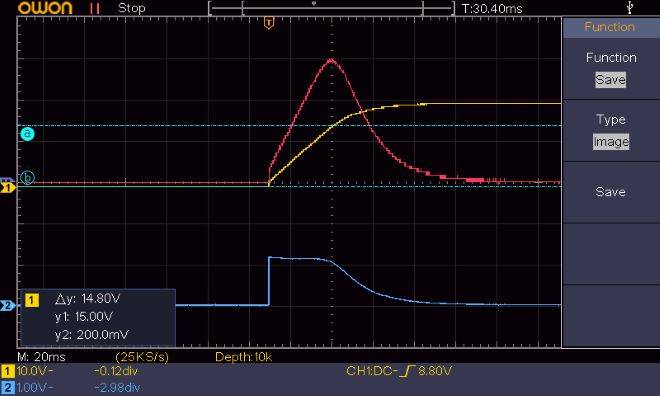Click the Stop status label
660x396 pixels.
(x=131, y=8)
